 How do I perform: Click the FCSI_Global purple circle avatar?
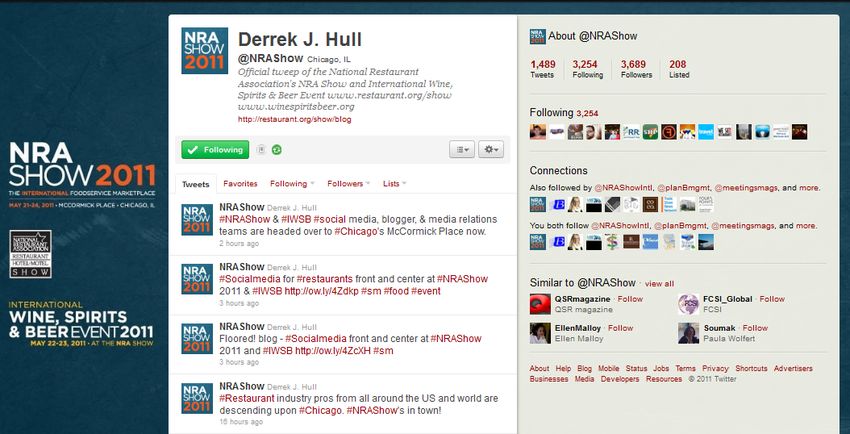coord(688,304)
